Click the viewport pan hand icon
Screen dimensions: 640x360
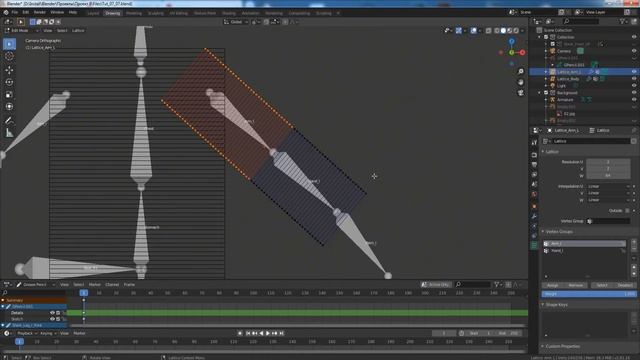(x=520, y=82)
